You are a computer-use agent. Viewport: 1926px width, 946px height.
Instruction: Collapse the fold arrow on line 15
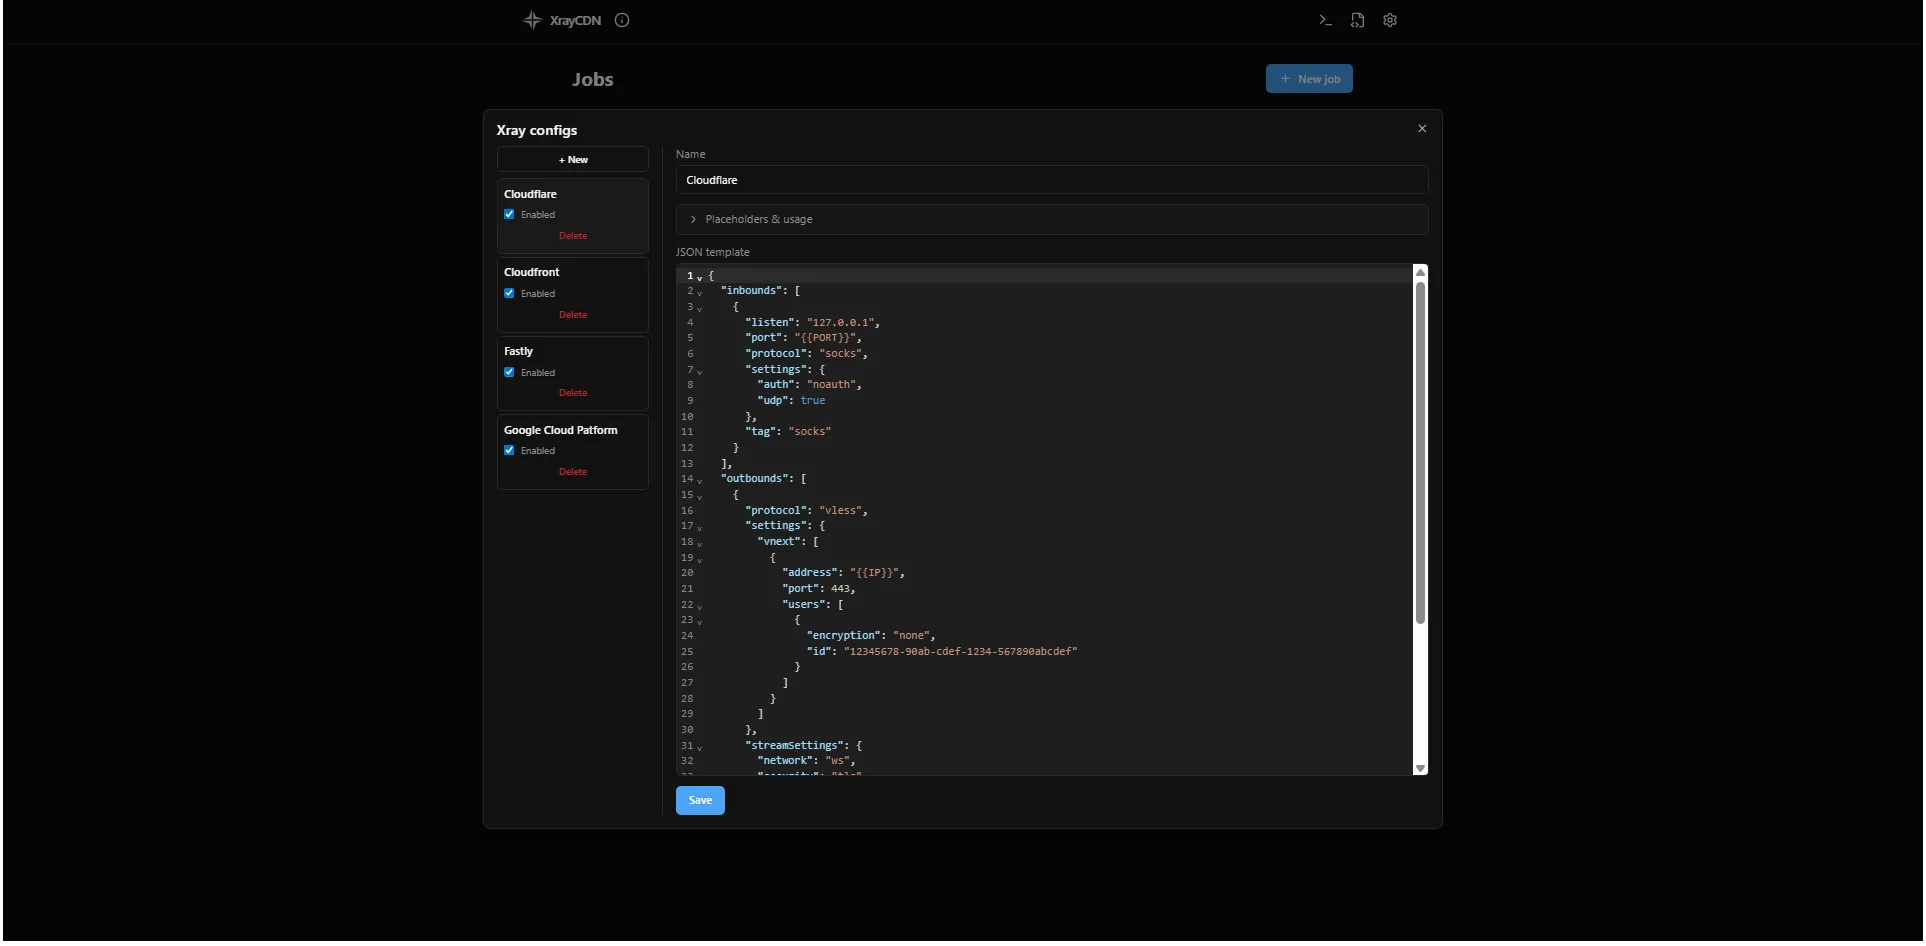(x=699, y=497)
